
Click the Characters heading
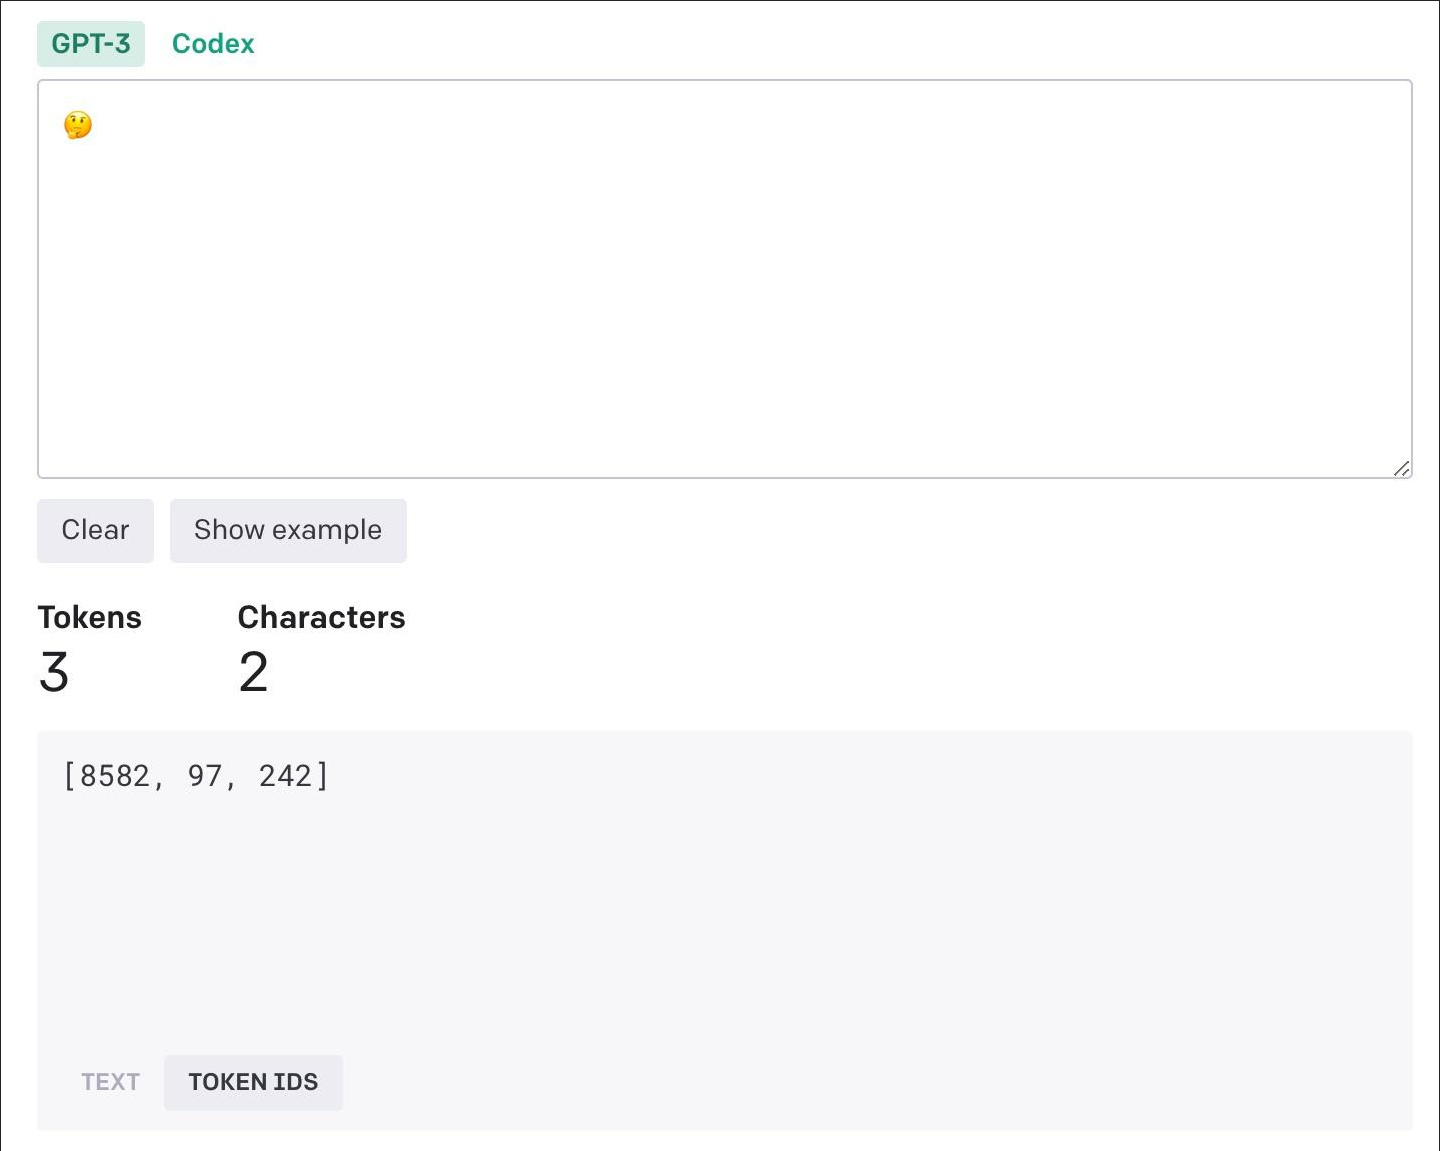(321, 617)
